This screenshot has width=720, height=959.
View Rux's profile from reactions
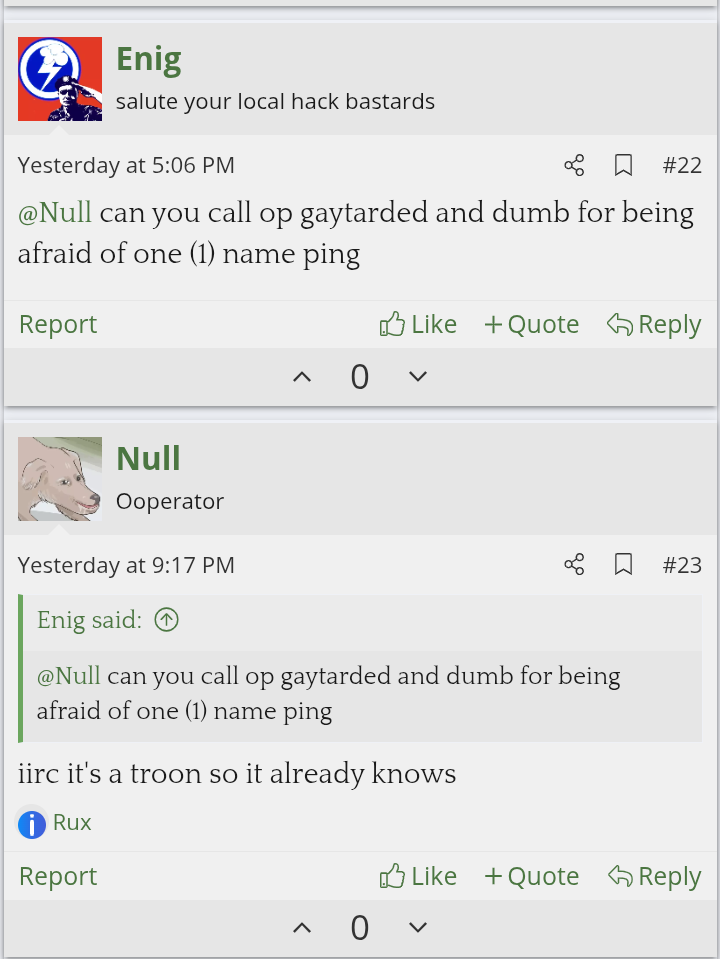pyautogui.click(x=72, y=823)
